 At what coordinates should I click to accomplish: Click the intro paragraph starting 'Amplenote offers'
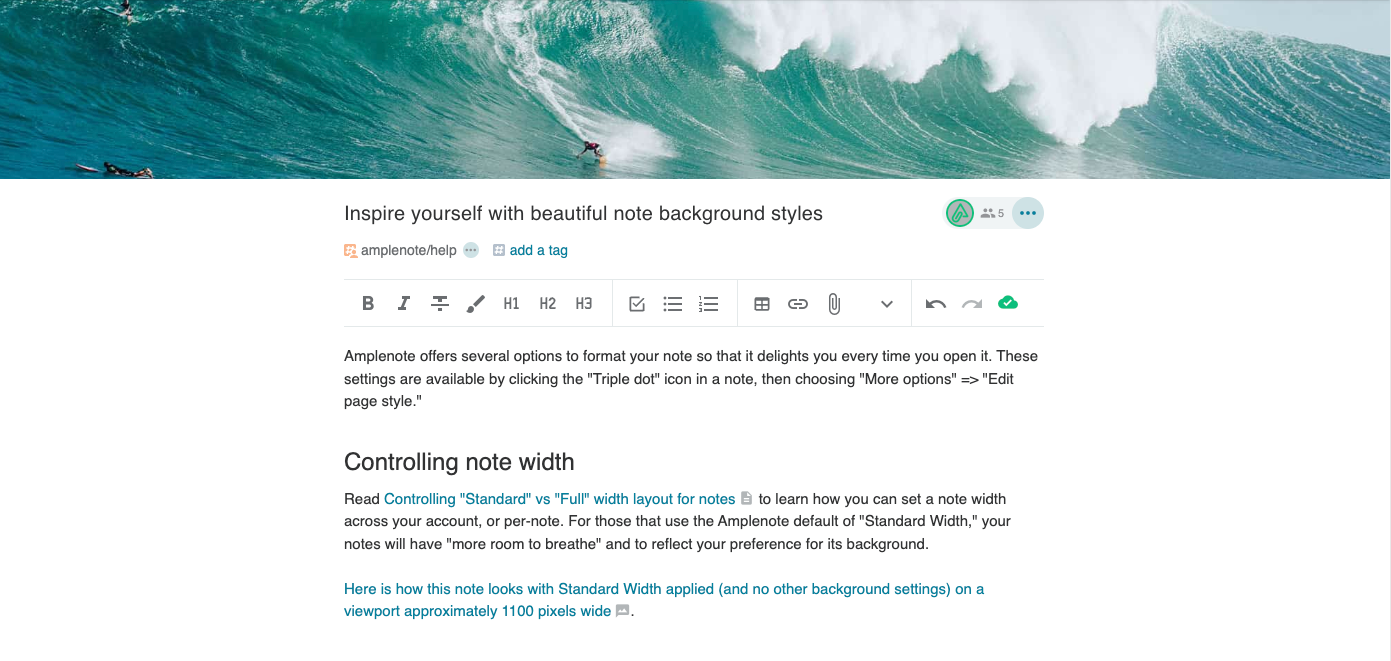pos(693,378)
